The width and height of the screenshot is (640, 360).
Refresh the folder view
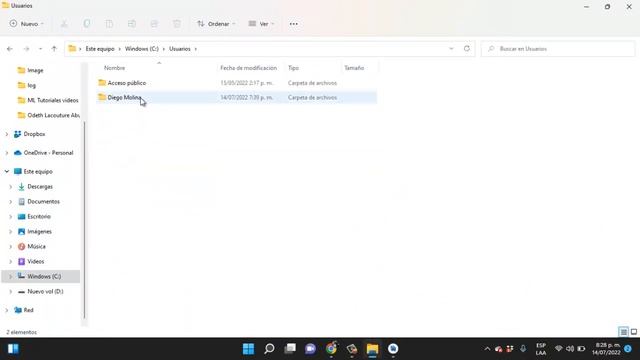coord(467,49)
